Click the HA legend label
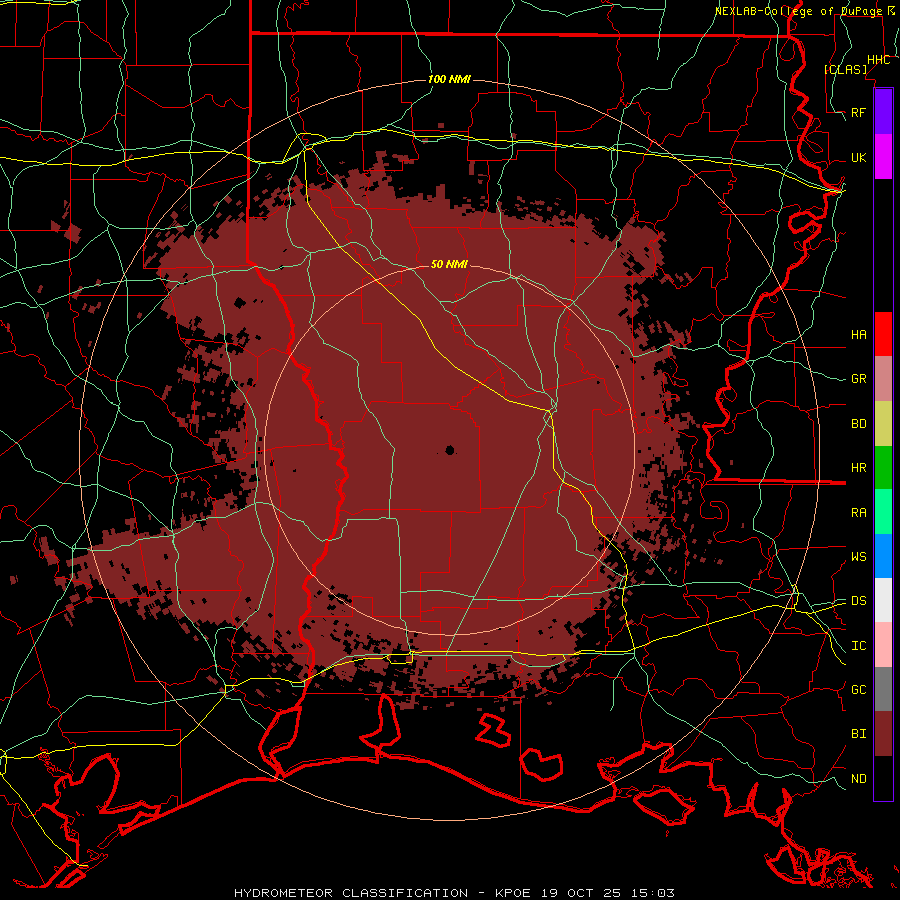900x900 pixels. (859, 334)
